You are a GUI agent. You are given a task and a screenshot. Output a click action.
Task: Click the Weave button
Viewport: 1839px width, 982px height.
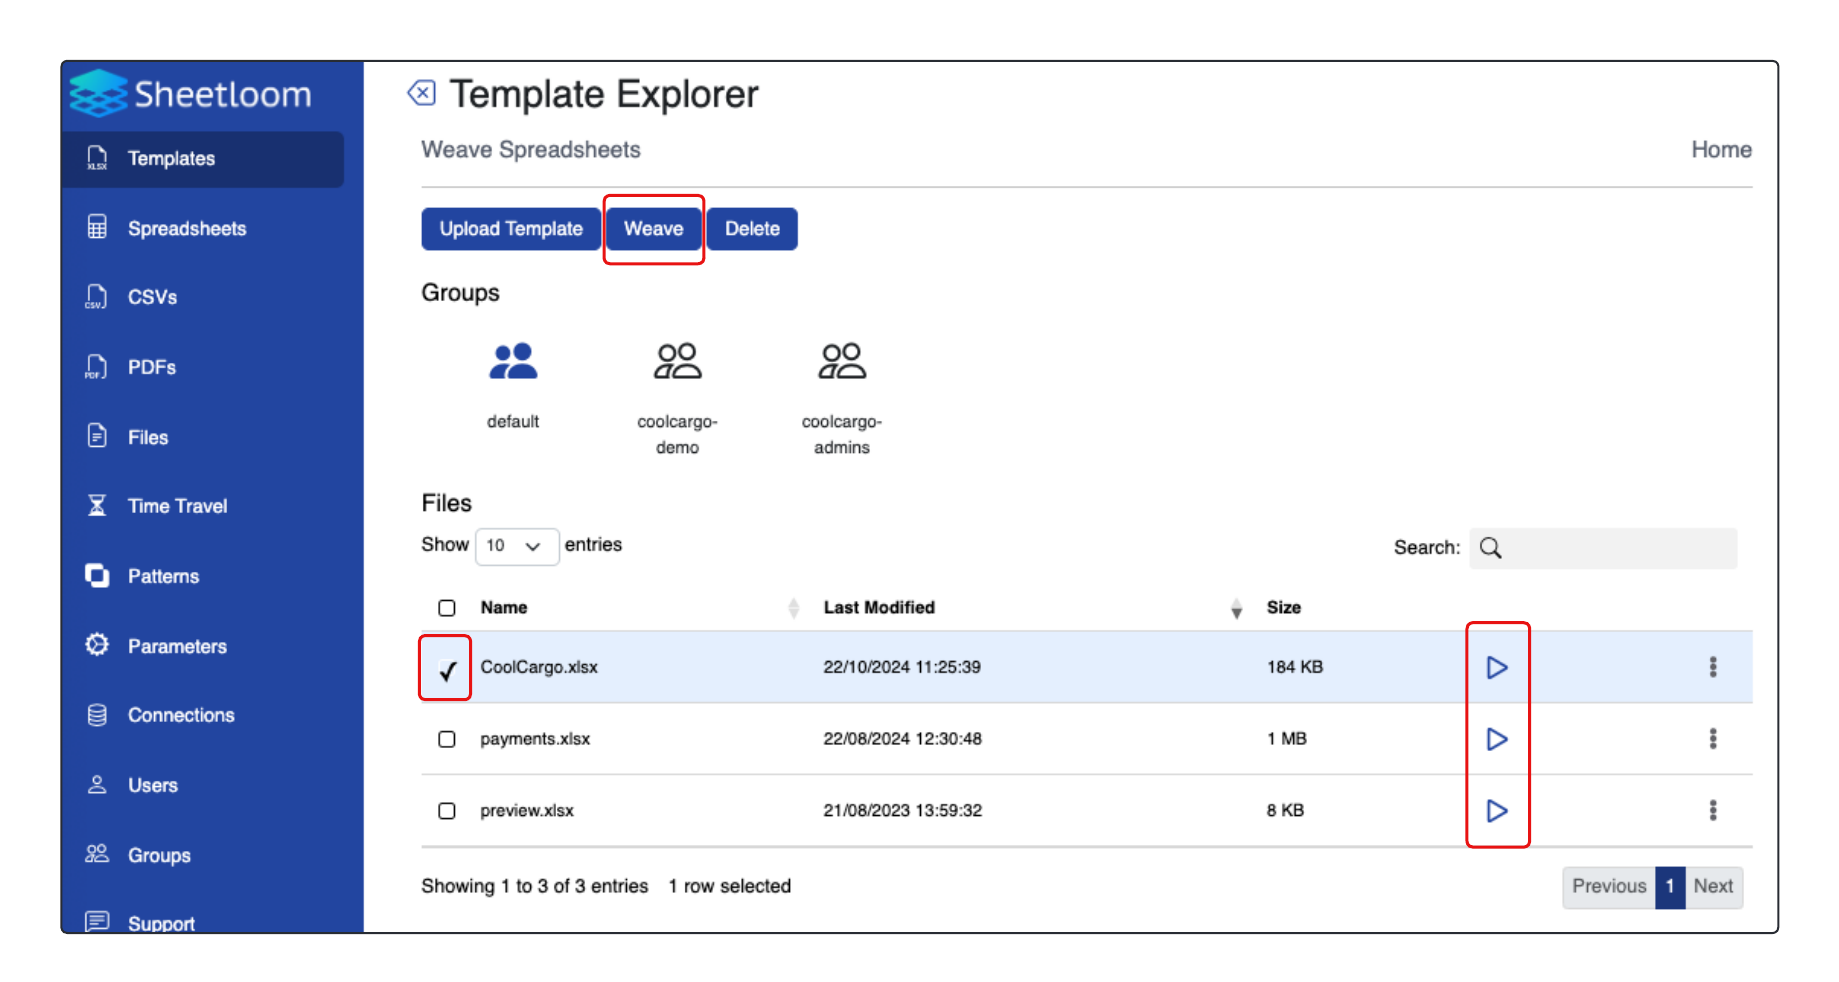click(654, 229)
